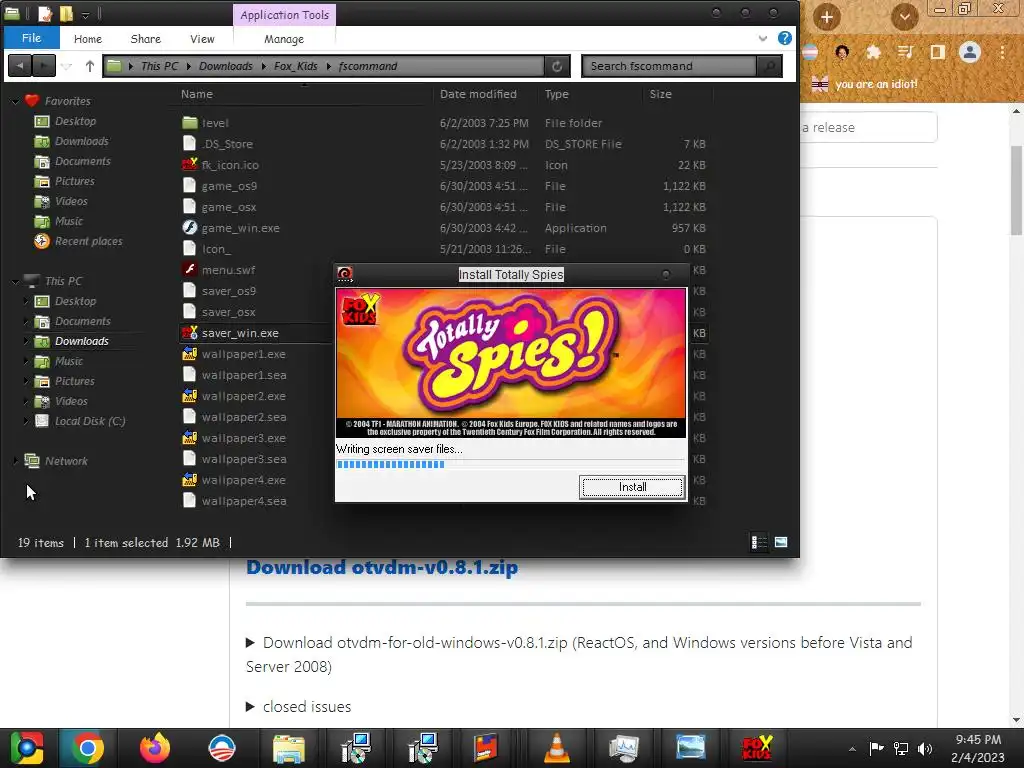Open Explorer help question mark icon
1024x768 pixels.
784,38
